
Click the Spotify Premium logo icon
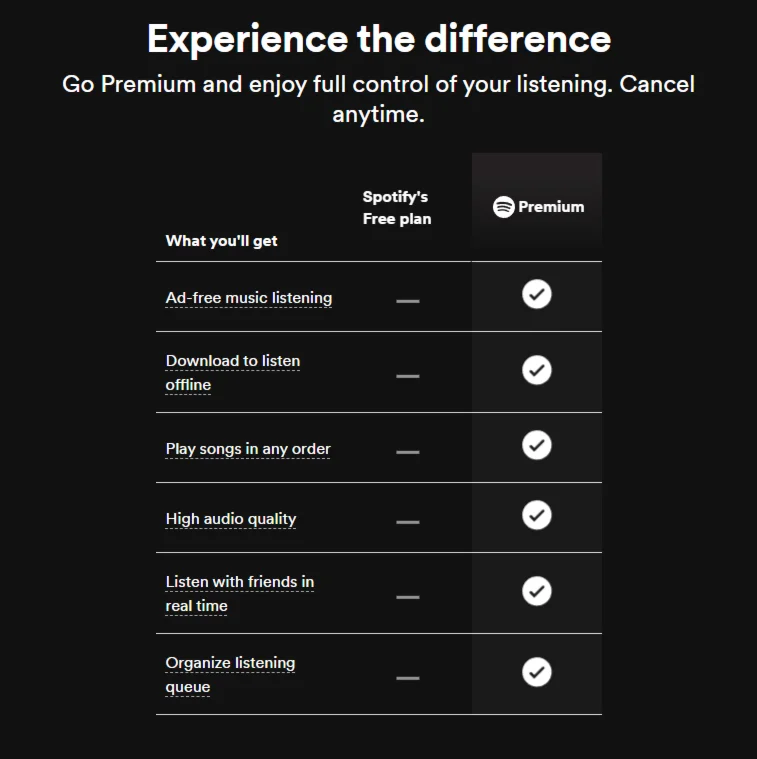point(504,207)
